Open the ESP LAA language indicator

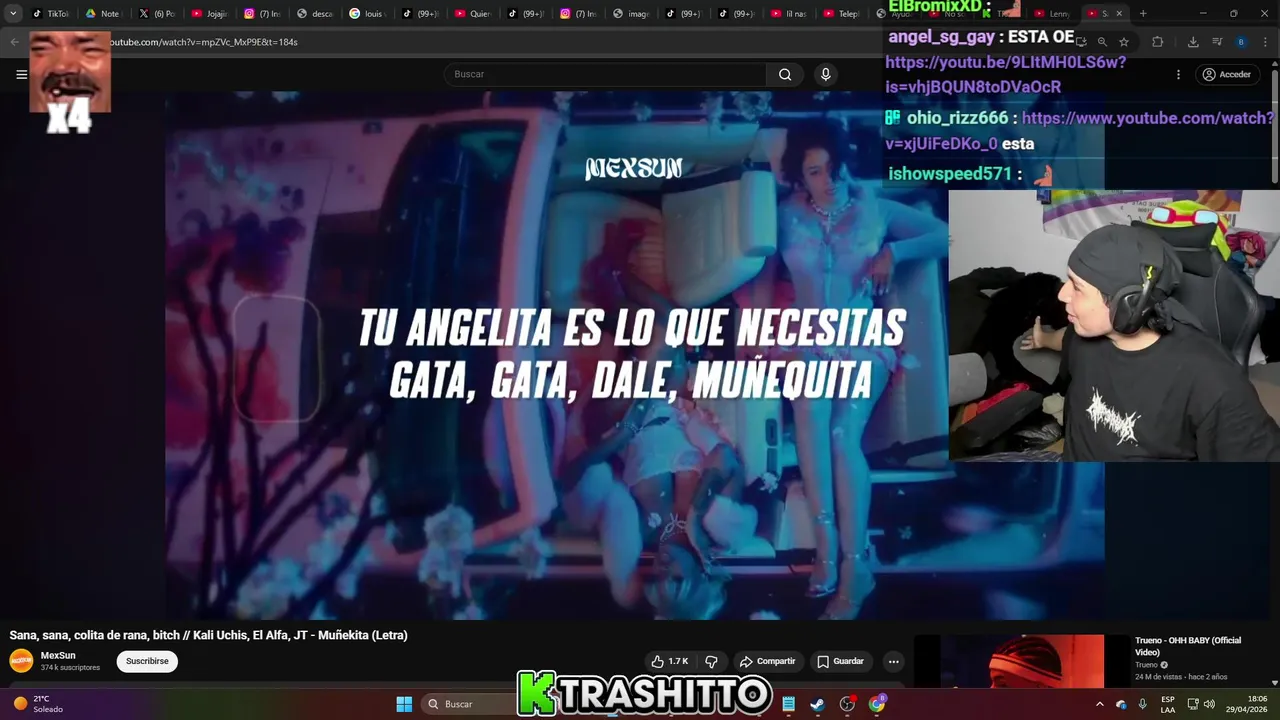[1168, 704]
